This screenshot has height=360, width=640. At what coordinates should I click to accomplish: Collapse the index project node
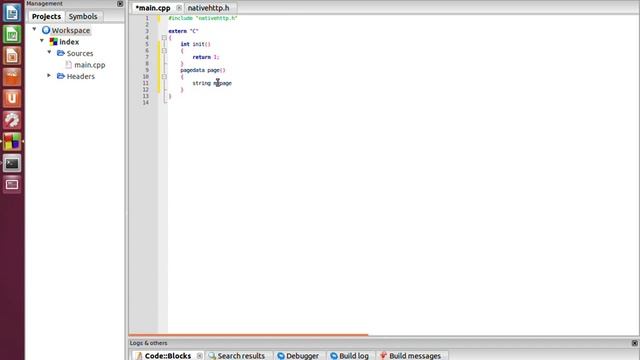pyautogui.click(x=42, y=41)
